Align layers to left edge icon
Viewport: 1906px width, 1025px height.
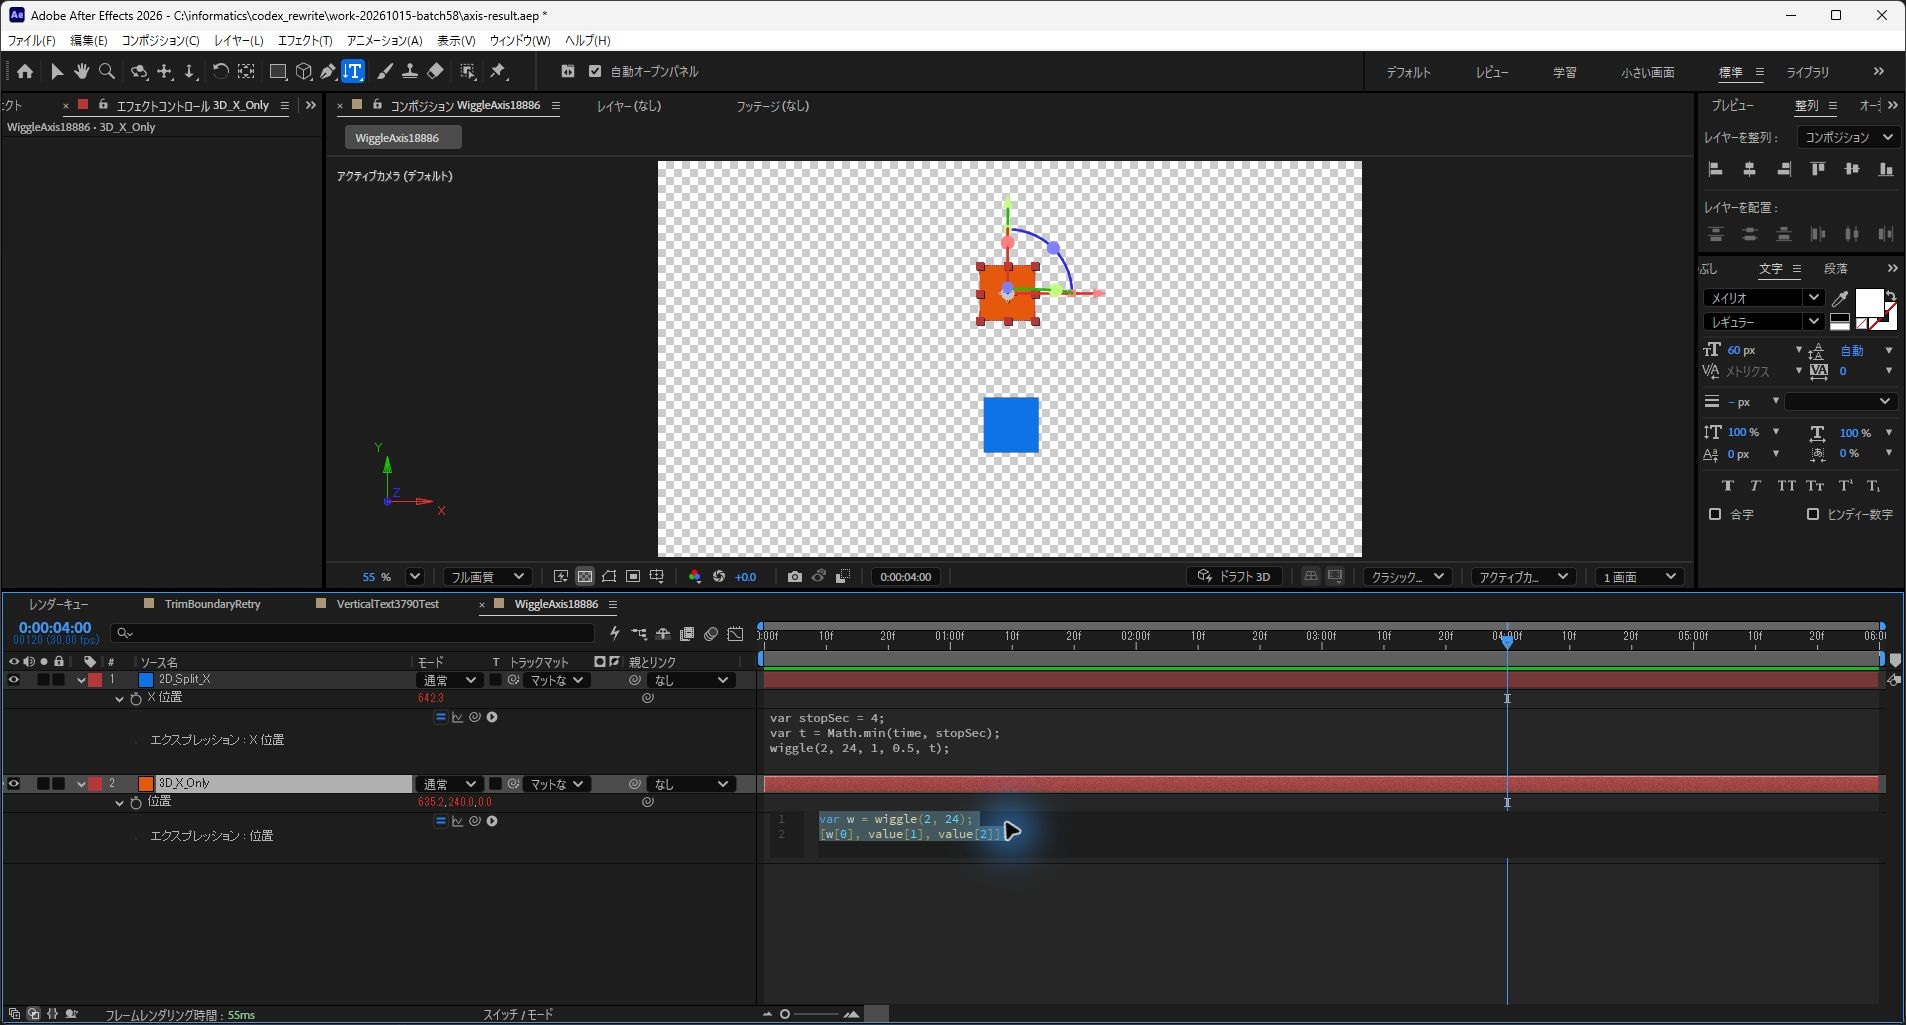pyautogui.click(x=1716, y=169)
